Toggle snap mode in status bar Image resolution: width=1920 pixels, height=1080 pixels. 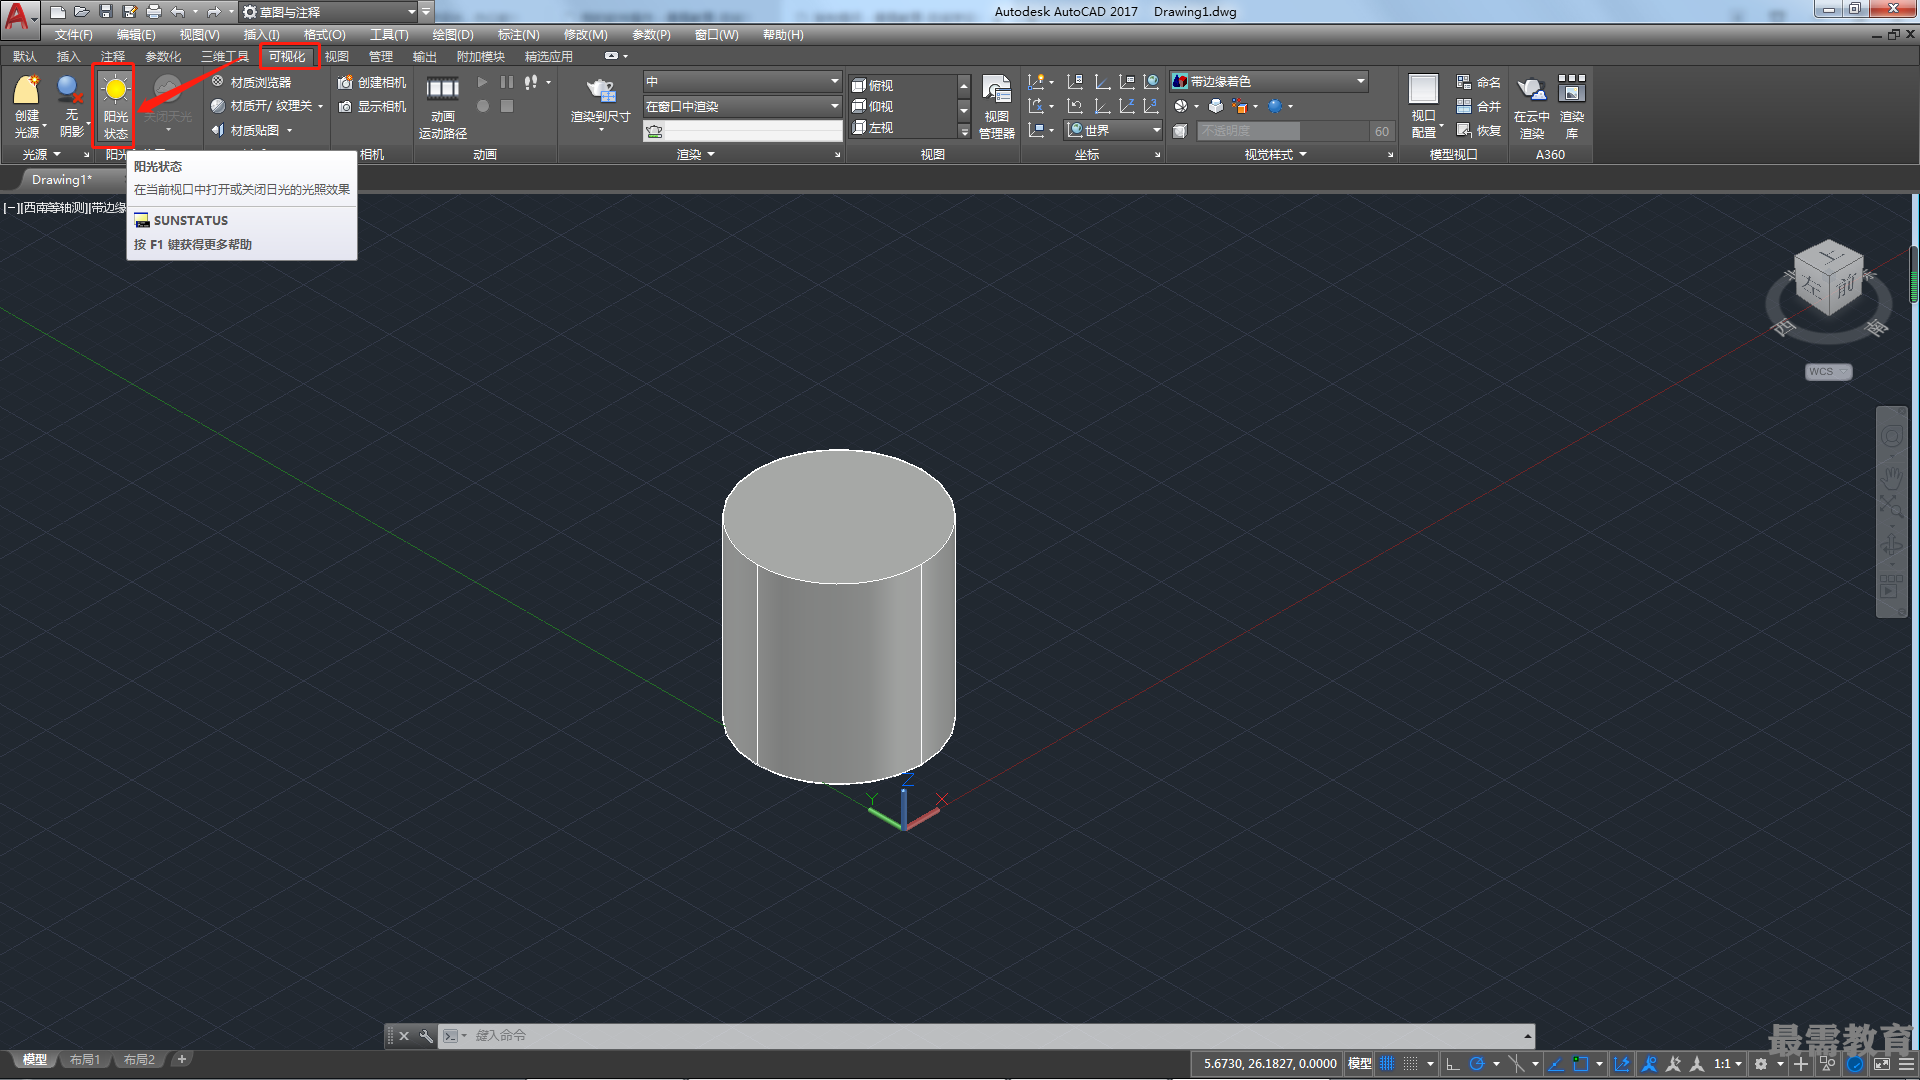(x=1410, y=1064)
